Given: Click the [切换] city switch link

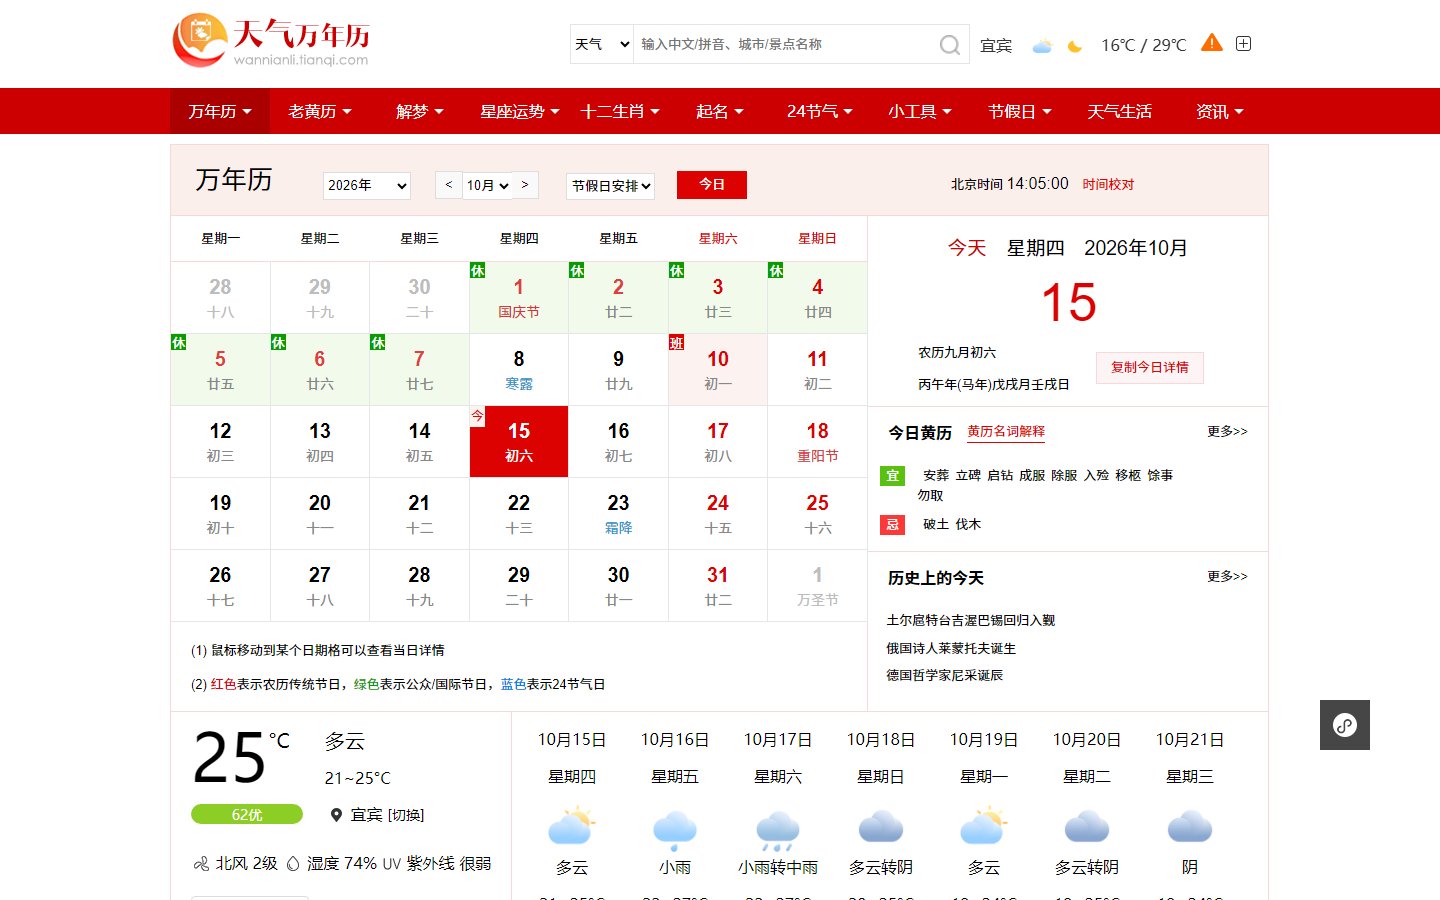Looking at the screenshot, I should (406, 815).
